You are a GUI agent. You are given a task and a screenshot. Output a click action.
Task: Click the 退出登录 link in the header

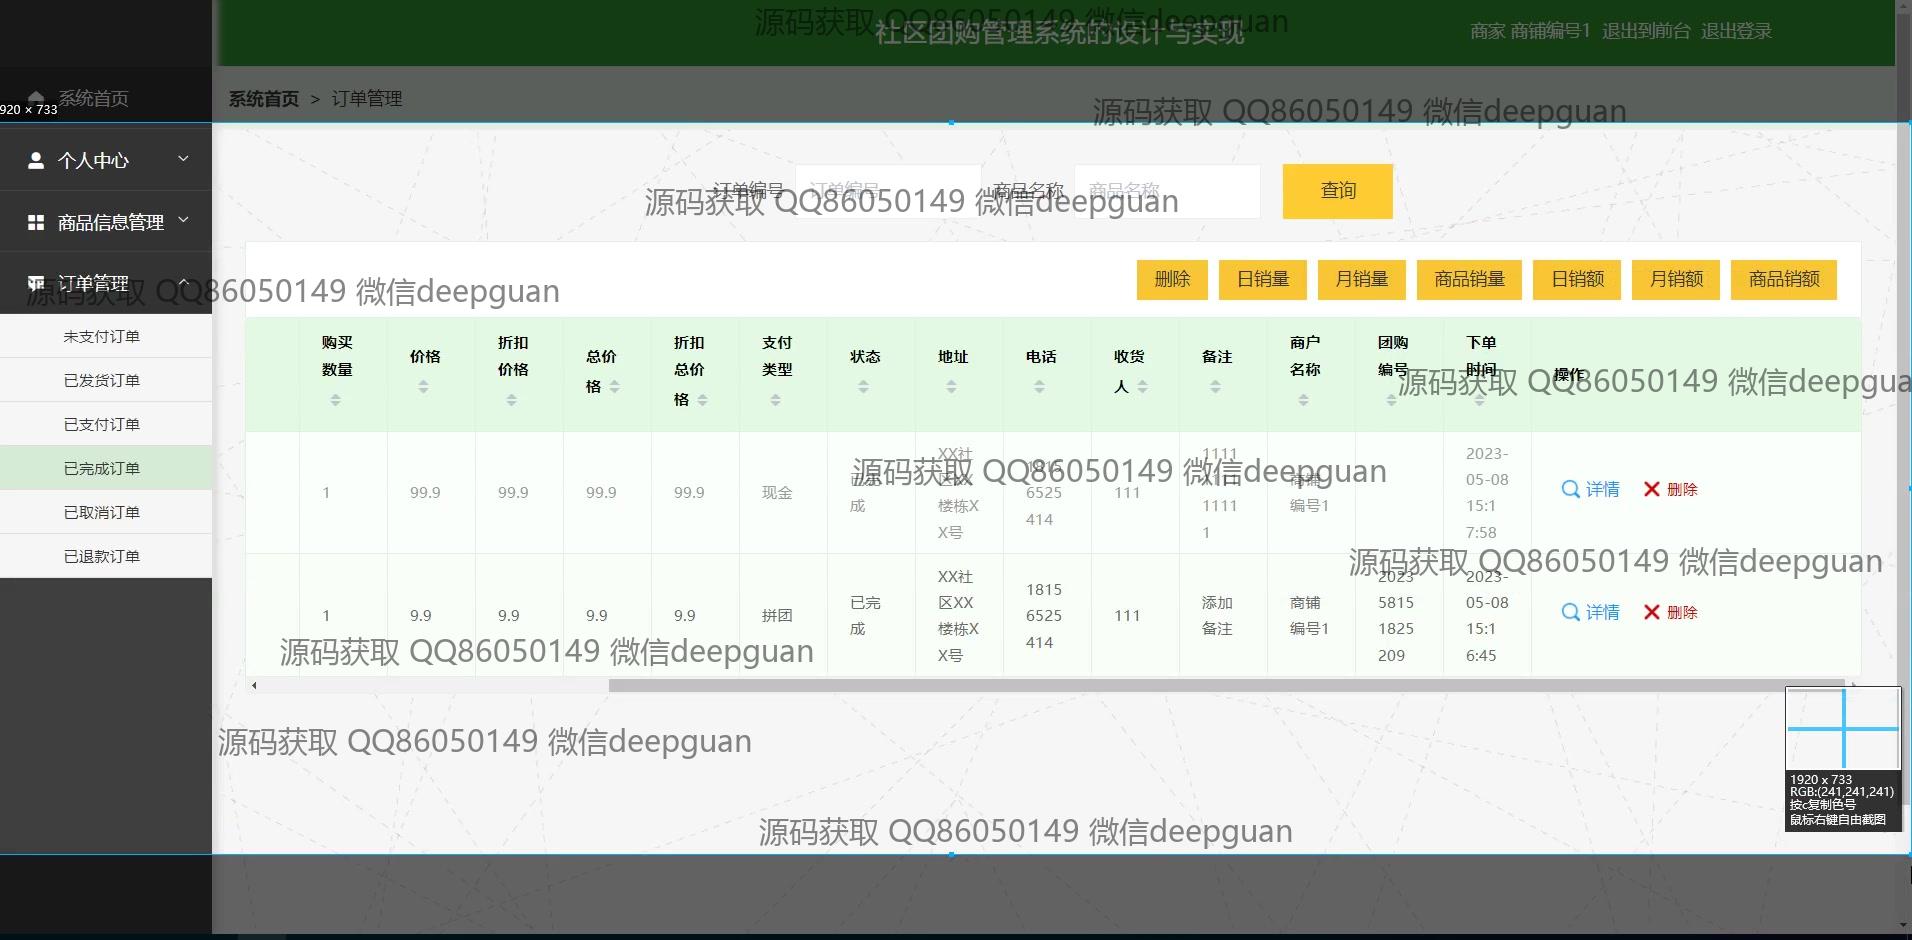coord(1735,31)
